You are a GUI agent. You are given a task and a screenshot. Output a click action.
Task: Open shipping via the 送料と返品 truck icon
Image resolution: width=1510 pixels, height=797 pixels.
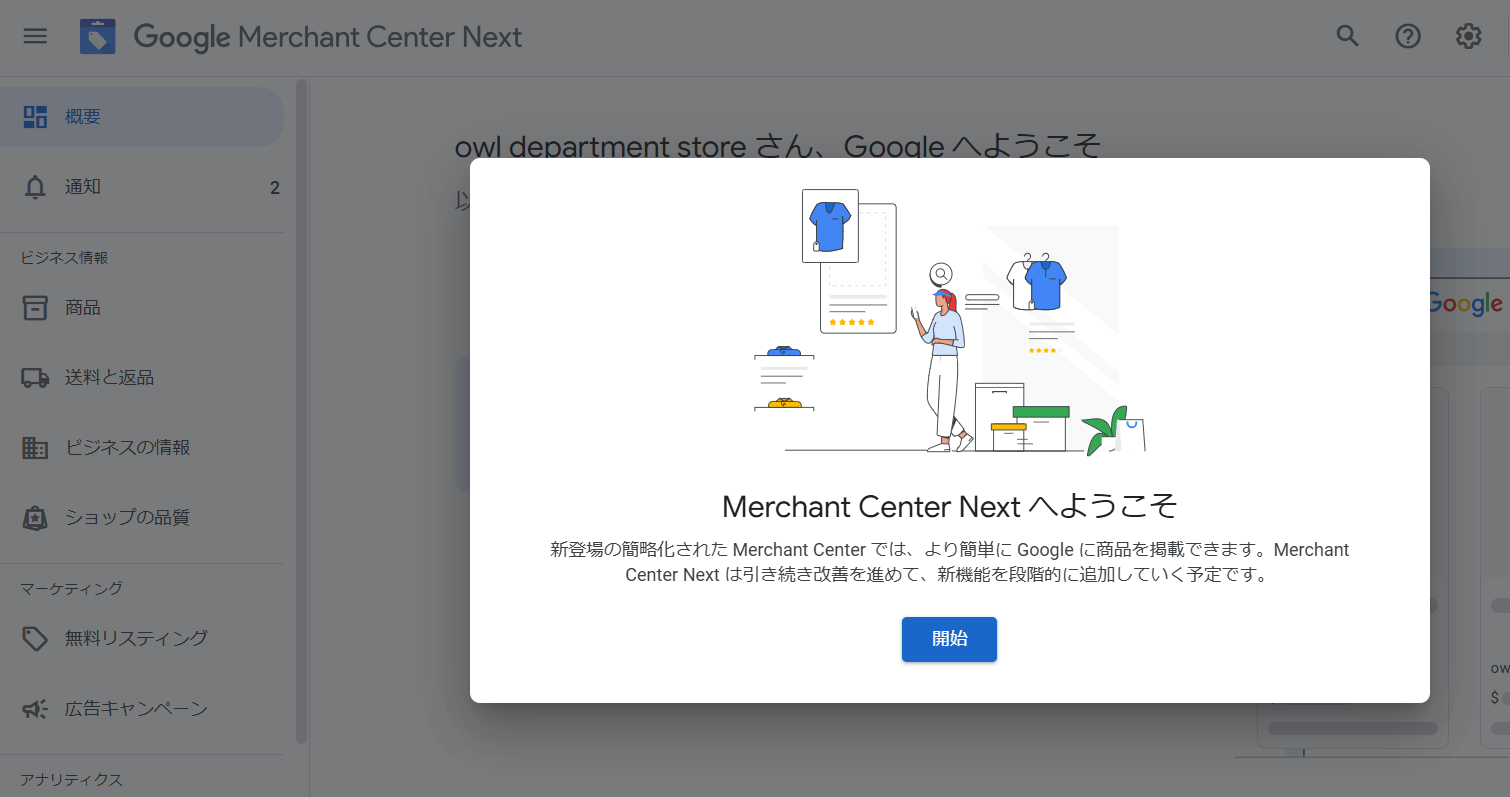35,377
